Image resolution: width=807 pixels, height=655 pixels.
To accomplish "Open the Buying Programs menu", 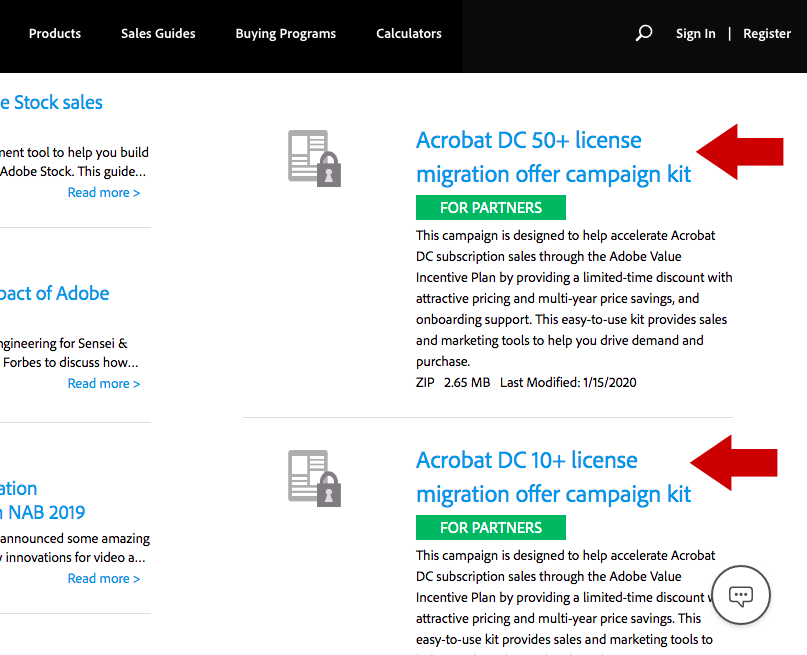I will pos(286,33).
